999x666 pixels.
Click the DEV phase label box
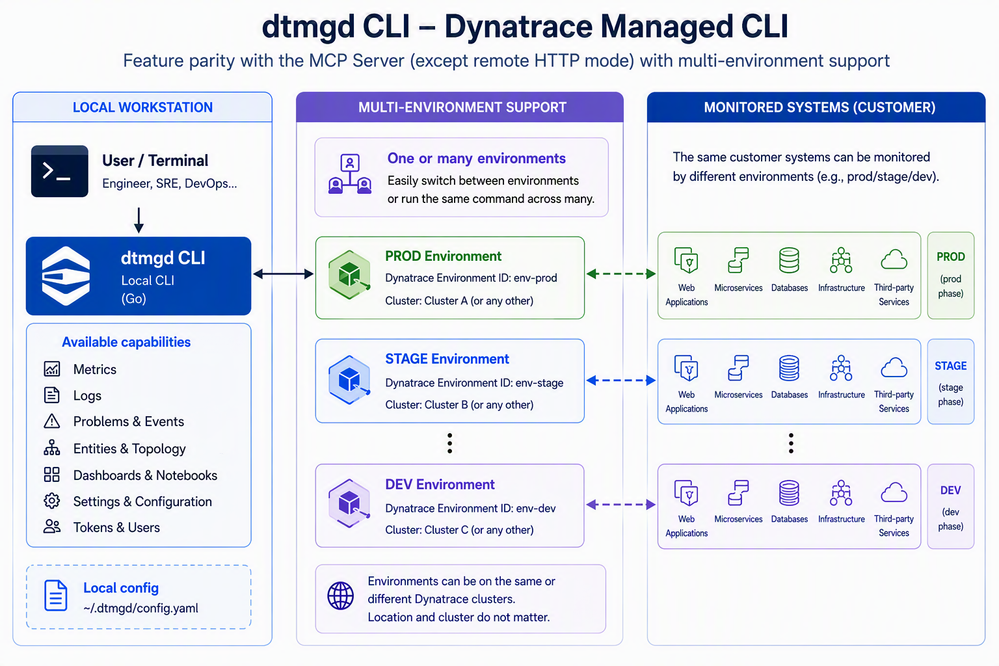[x=951, y=506]
